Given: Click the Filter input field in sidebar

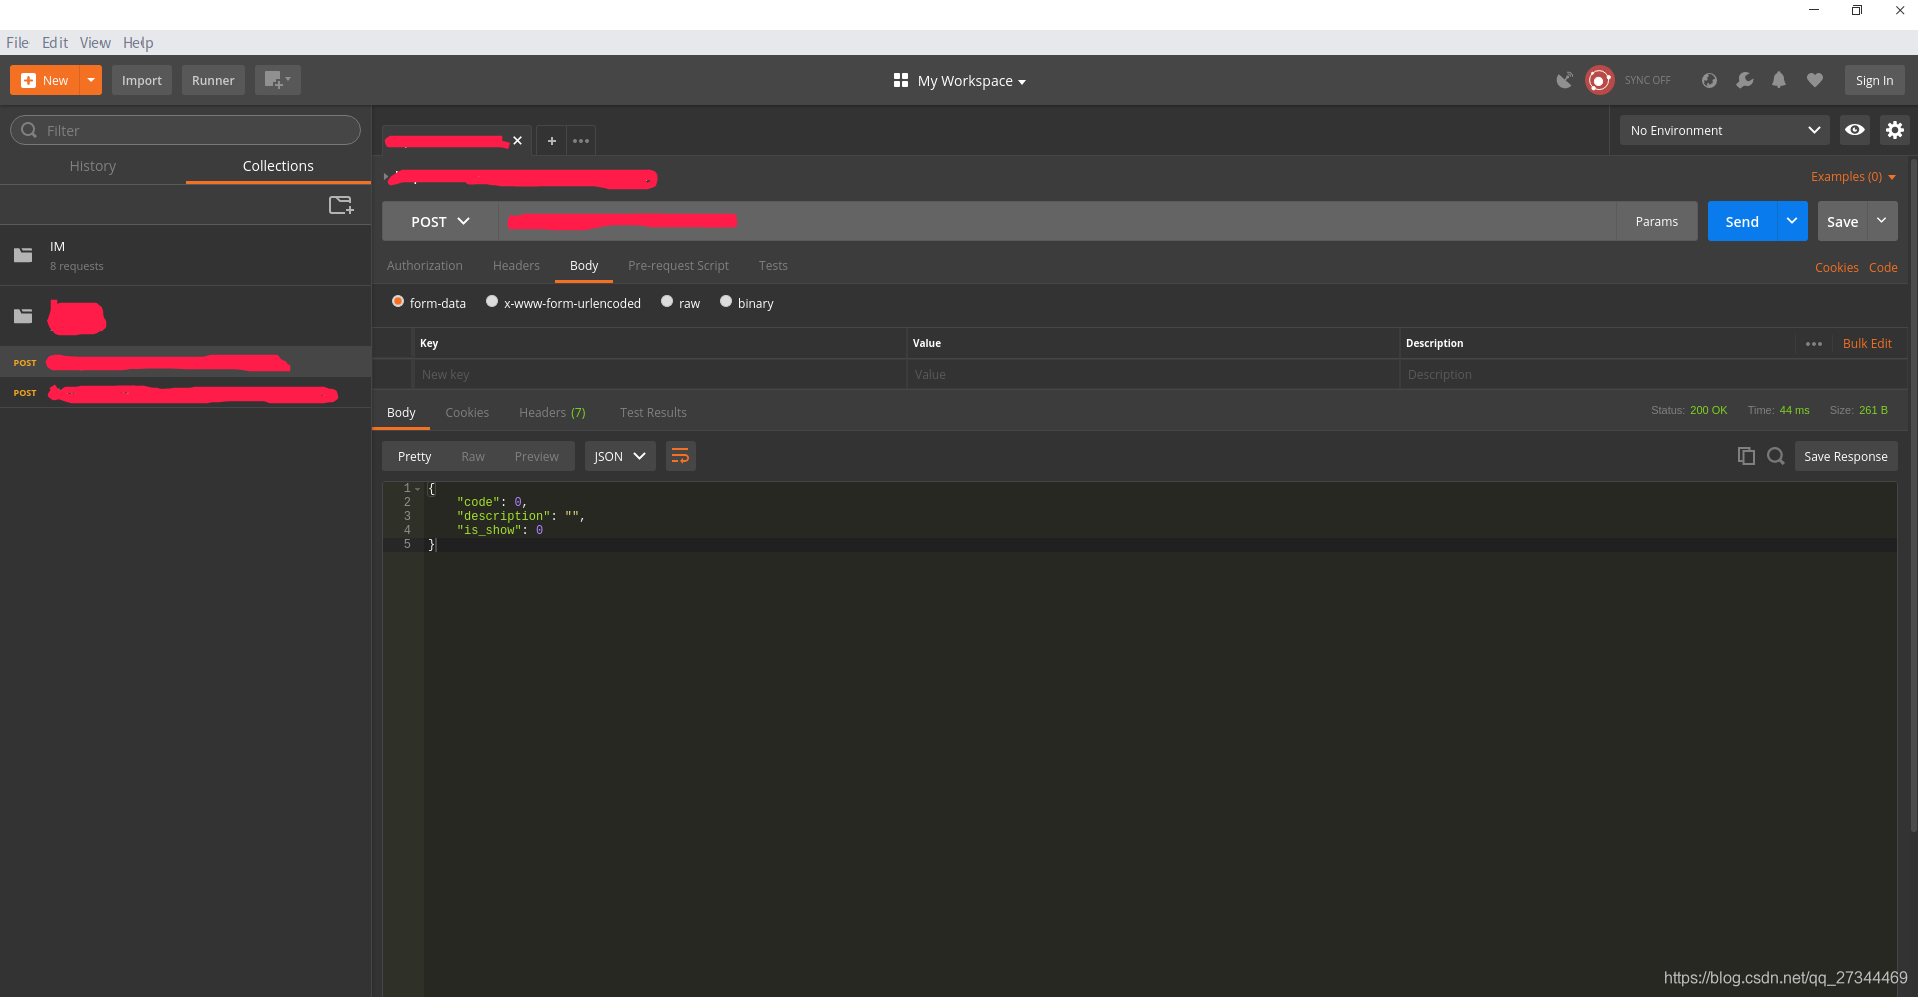Looking at the screenshot, I should click(185, 130).
